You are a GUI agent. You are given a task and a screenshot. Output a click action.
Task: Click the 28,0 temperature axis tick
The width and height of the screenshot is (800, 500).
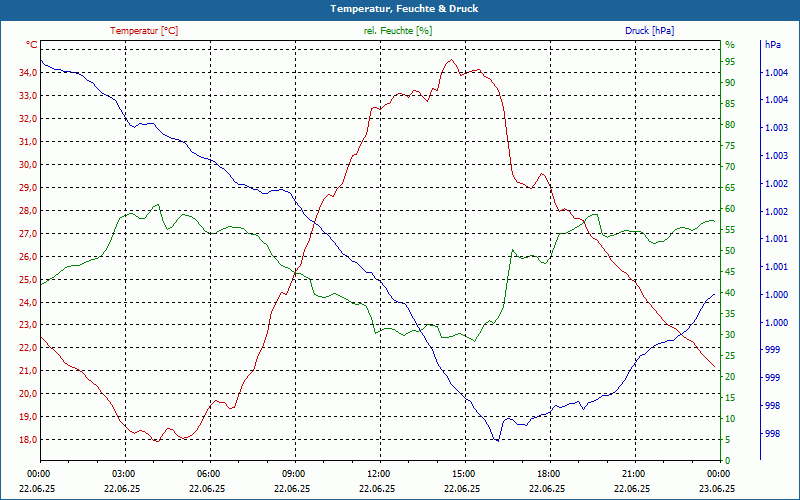(x=28, y=211)
